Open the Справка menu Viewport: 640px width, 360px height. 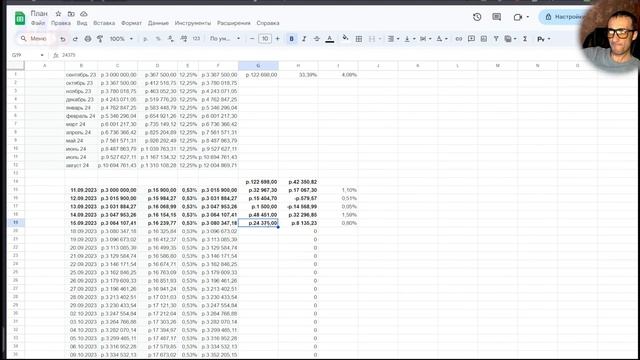pos(268,23)
